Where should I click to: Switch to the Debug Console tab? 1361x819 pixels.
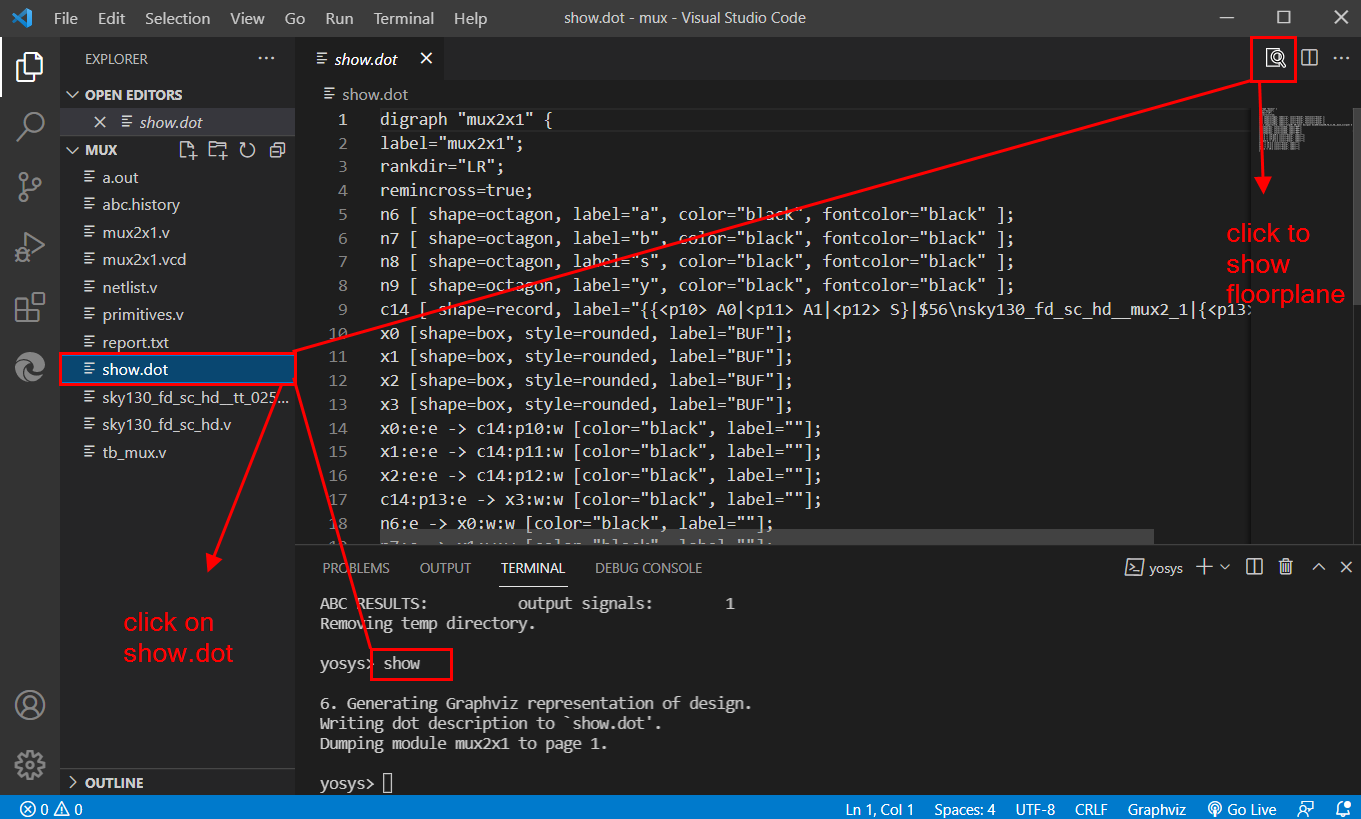[x=648, y=568]
